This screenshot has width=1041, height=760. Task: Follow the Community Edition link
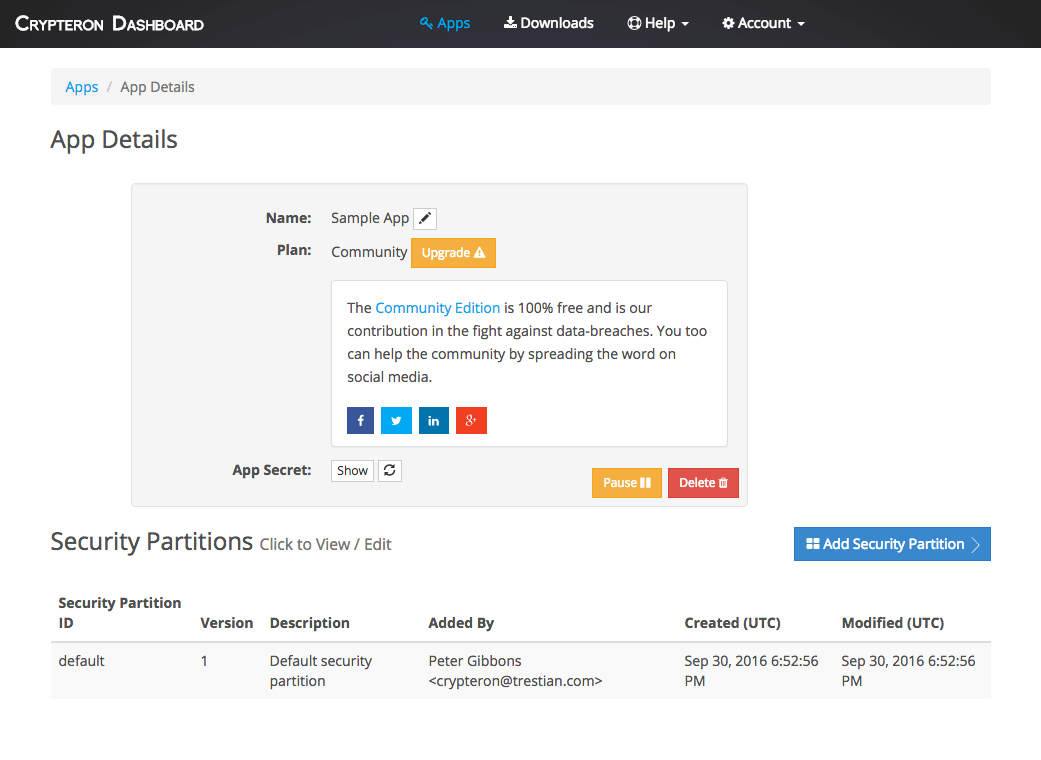pos(437,308)
